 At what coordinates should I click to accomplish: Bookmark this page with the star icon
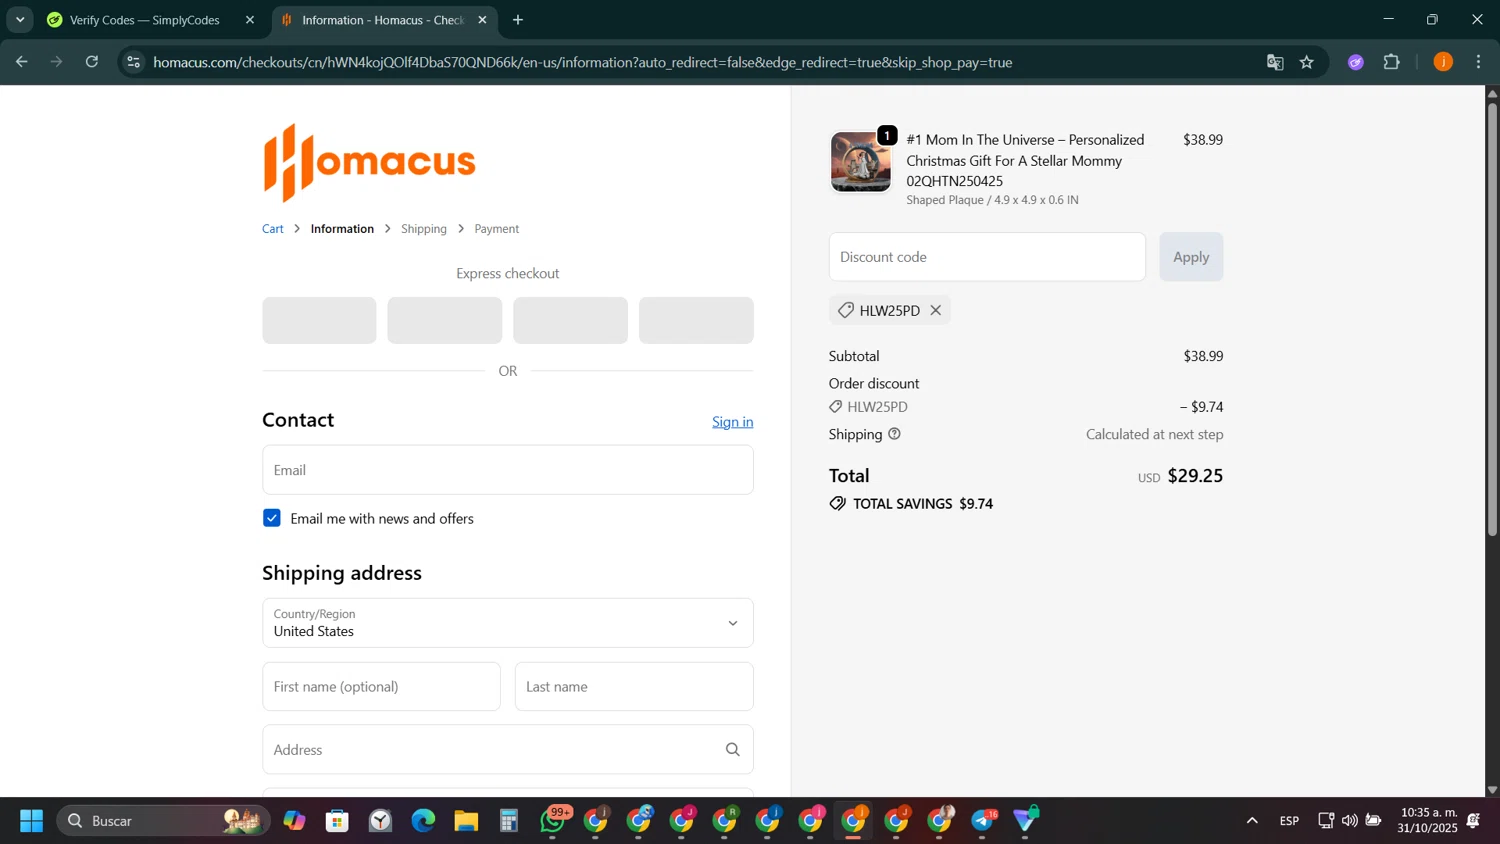(x=1306, y=62)
